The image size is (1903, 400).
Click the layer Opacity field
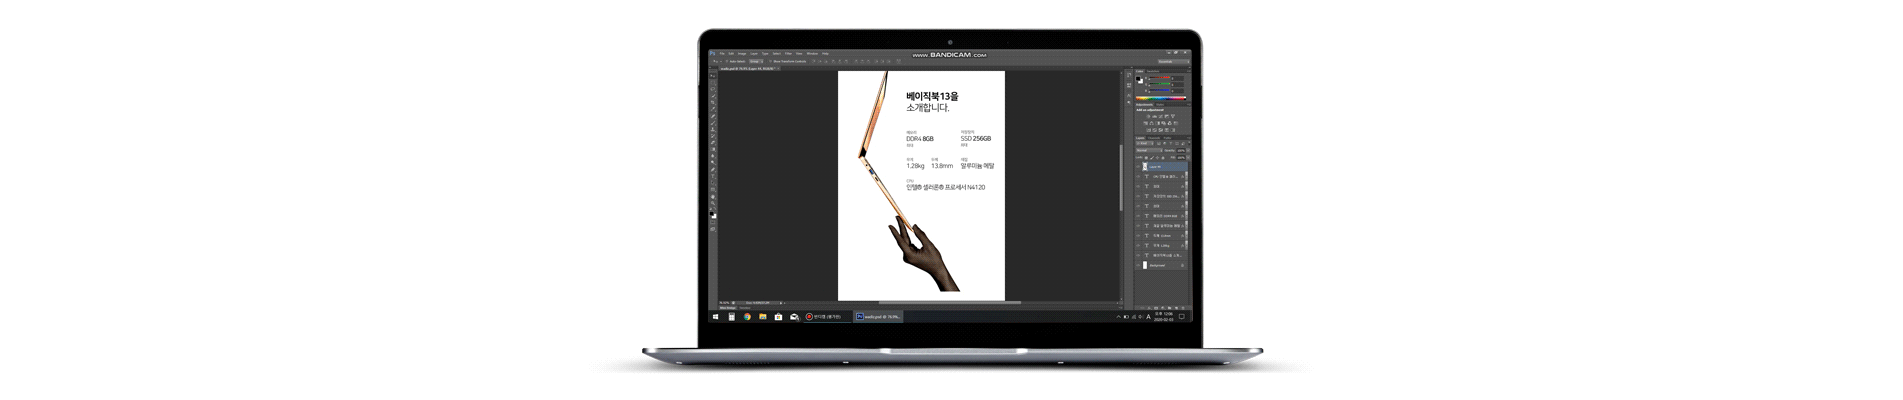tap(1181, 150)
